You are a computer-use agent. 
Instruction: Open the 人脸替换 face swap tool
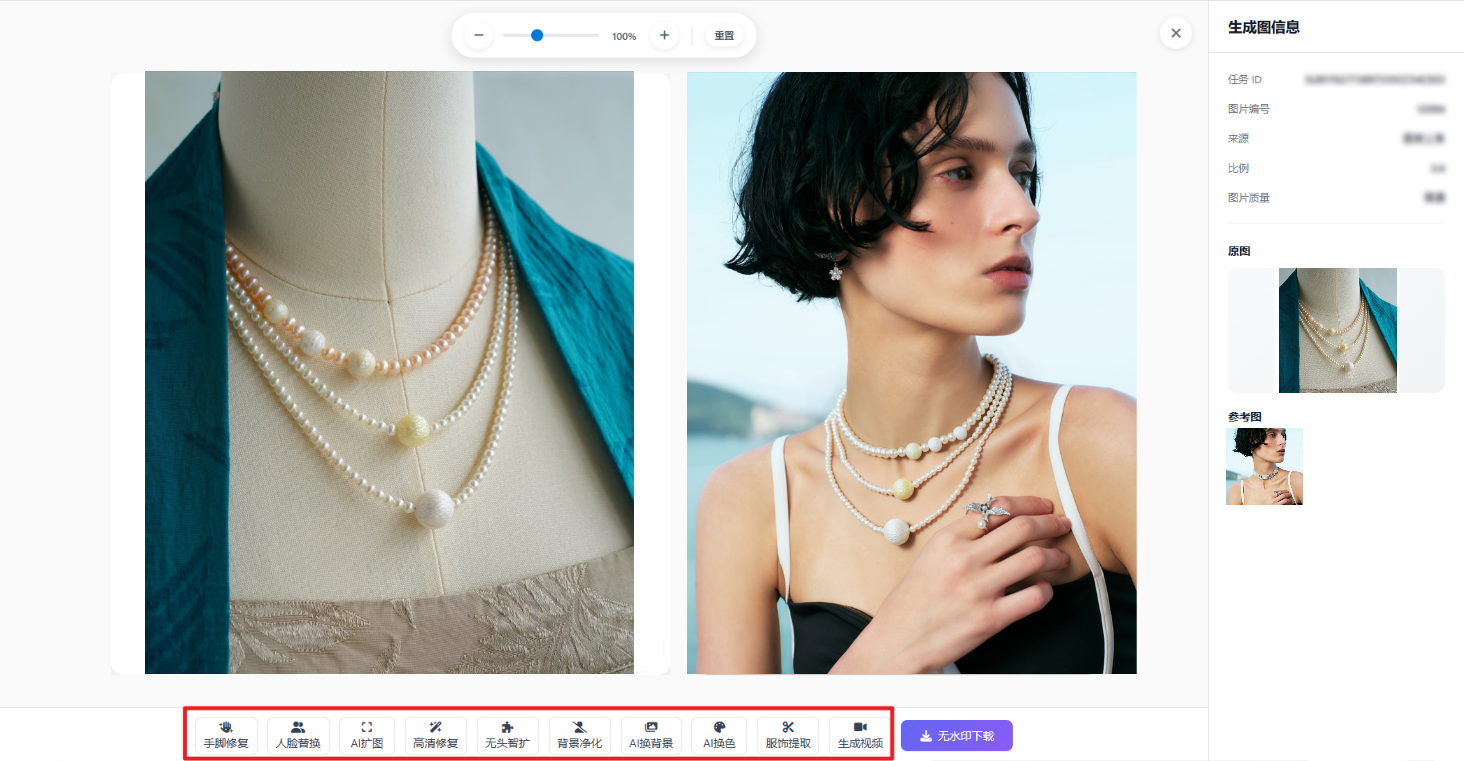click(x=298, y=735)
